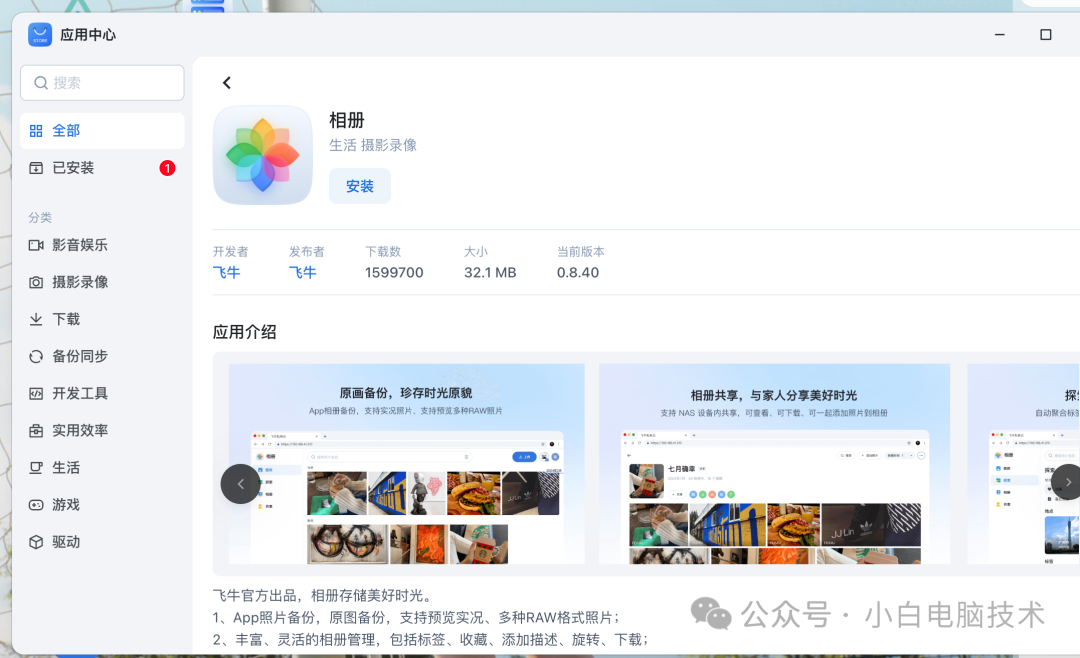Click the 飞牛官方出品 description line
The image size is (1080, 658).
point(322,596)
